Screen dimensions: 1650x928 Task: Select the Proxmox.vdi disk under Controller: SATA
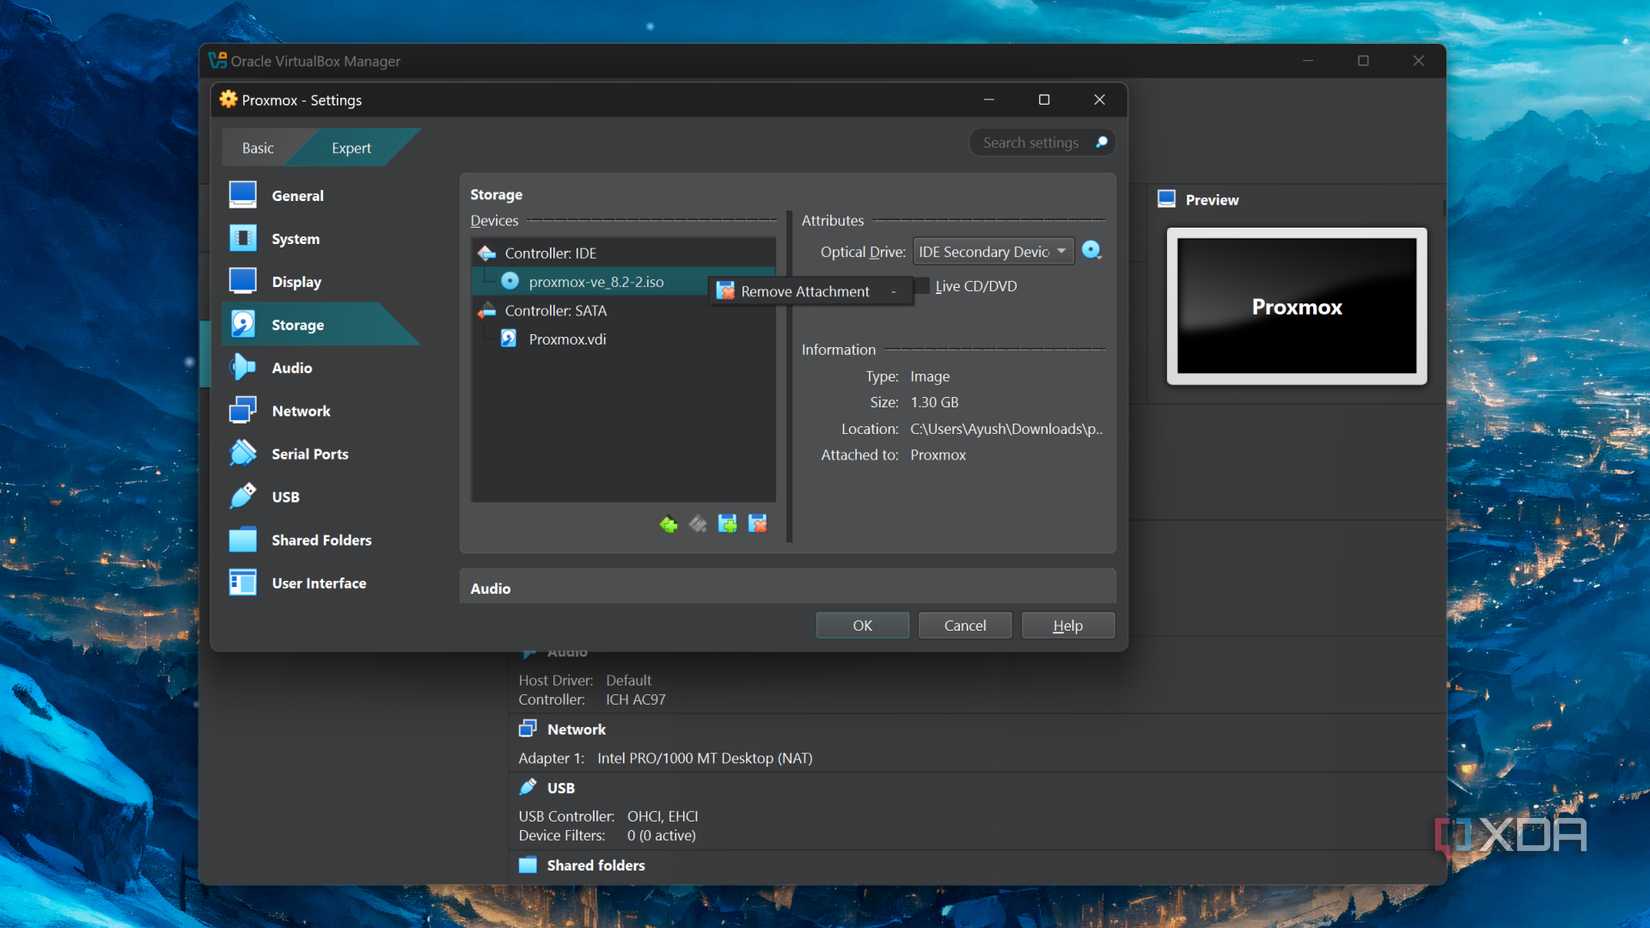(567, 339)
